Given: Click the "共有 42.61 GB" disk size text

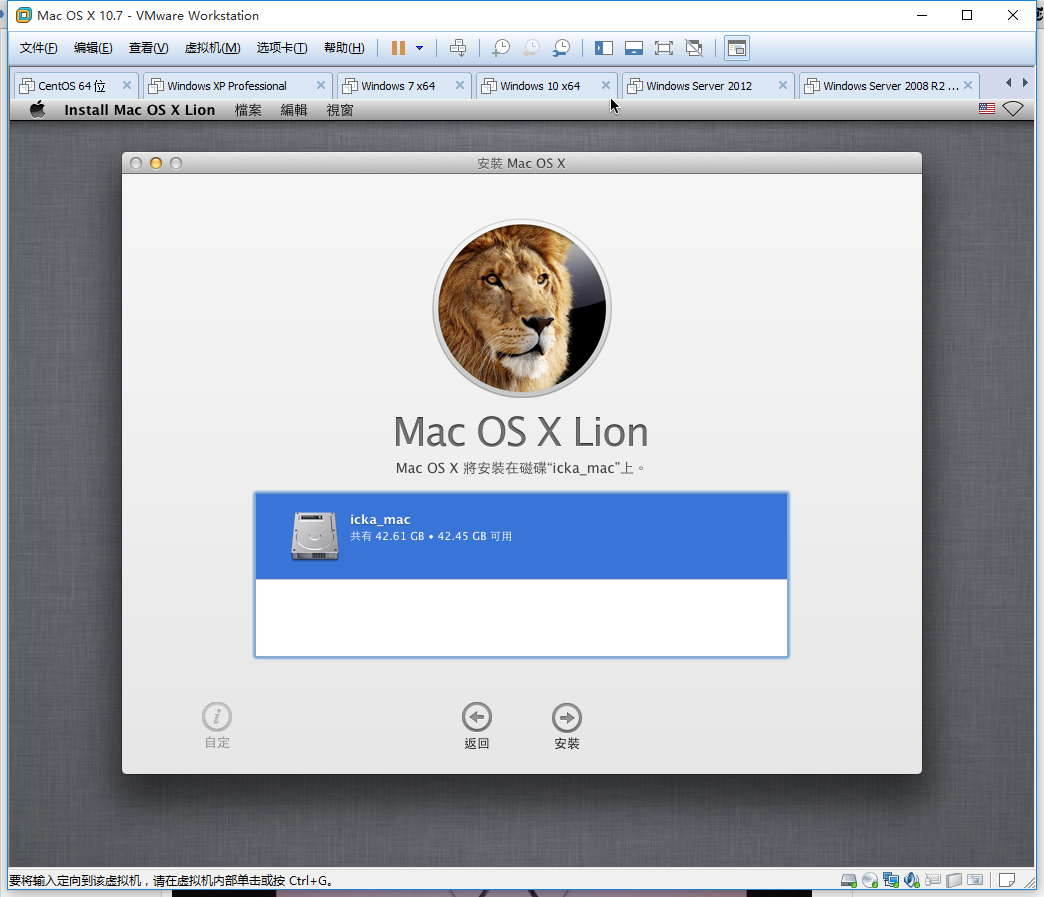Looking at the screenshot, I should [388, 536].
